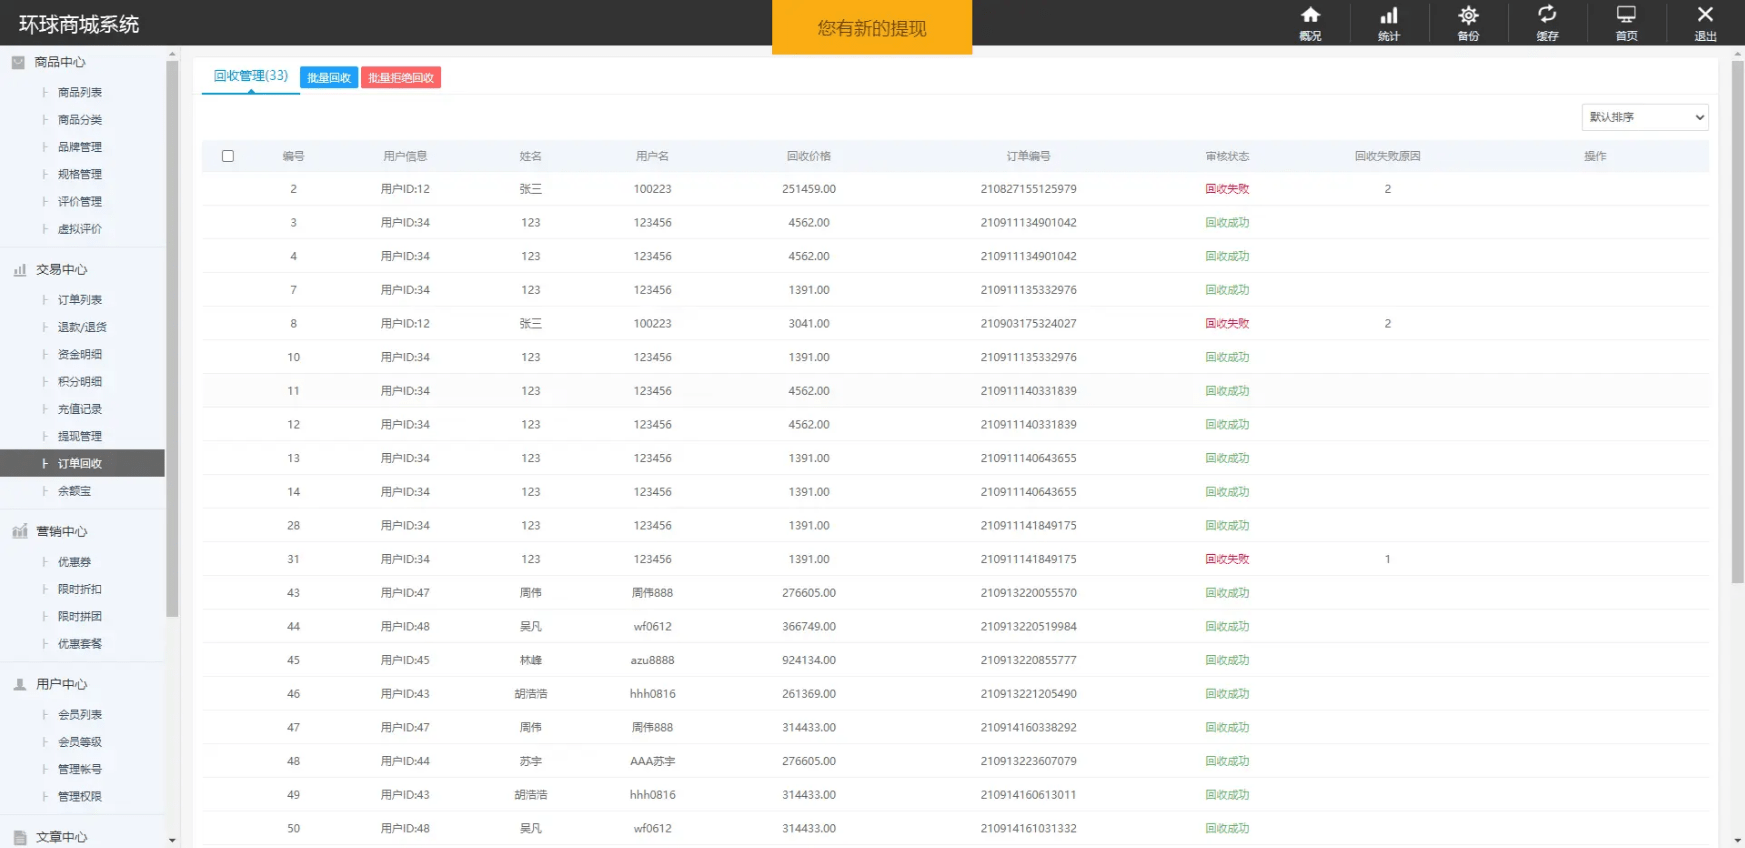This screenshot has width=1745, height=848.
Task: Click the sidebar vertical scrollbar
Action: (x=172, y=340)
